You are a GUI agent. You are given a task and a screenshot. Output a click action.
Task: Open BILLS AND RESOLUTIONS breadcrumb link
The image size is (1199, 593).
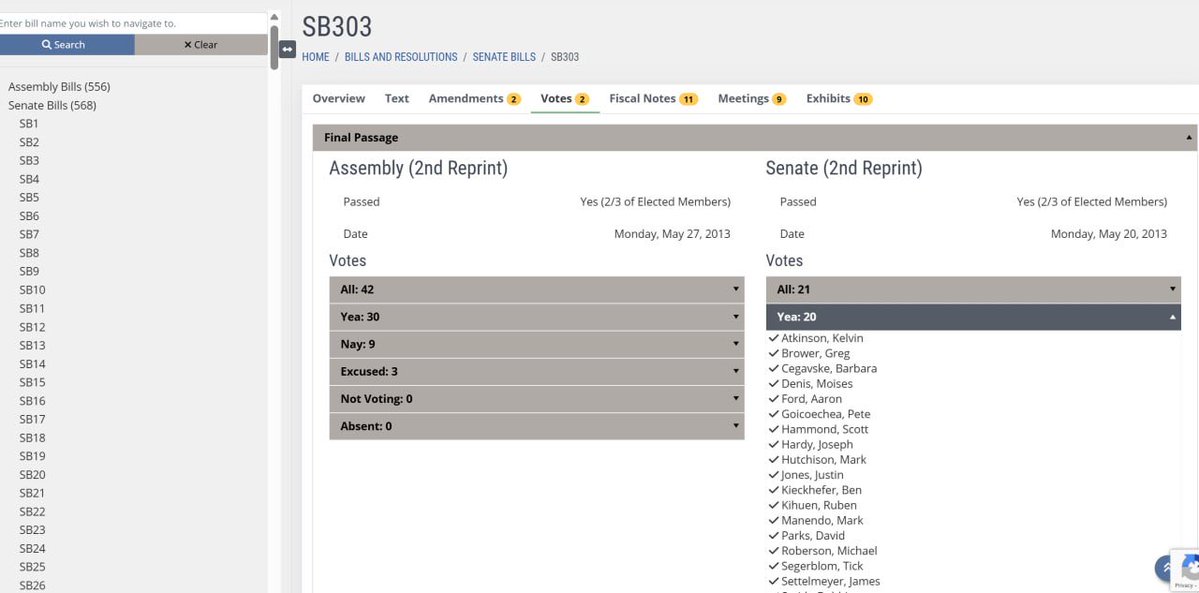(401, 57)
